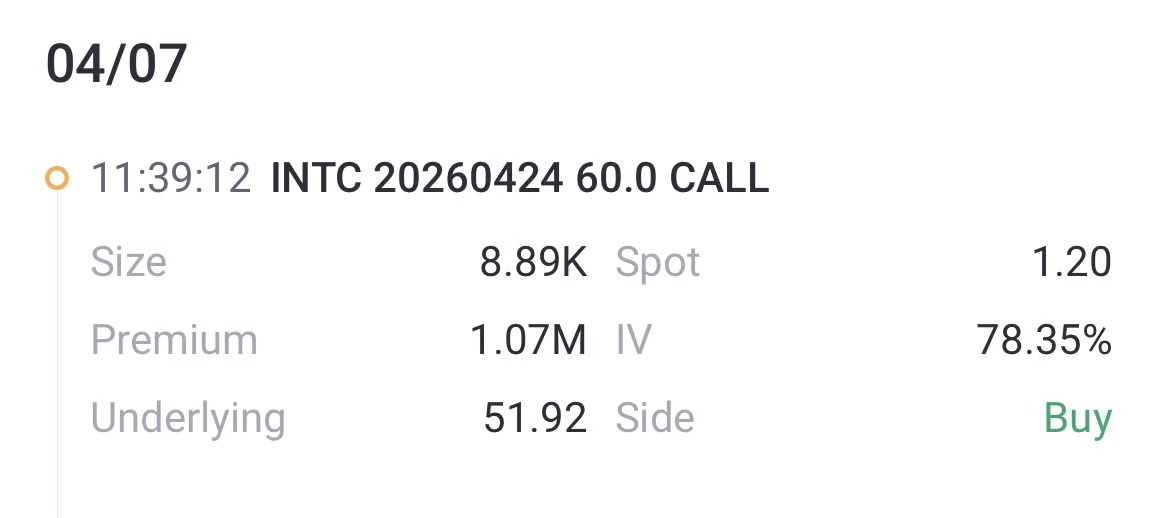Click the IV label

pos(633,340)
